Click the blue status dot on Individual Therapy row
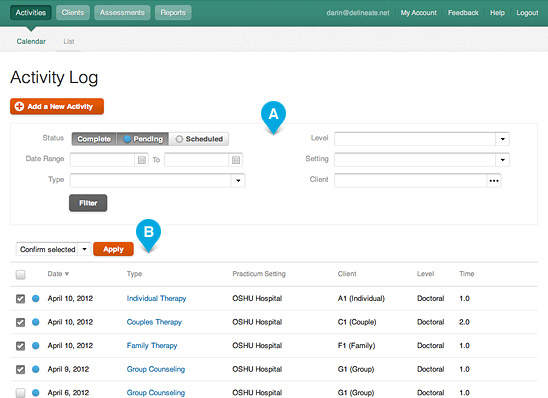 click(36, 298)
